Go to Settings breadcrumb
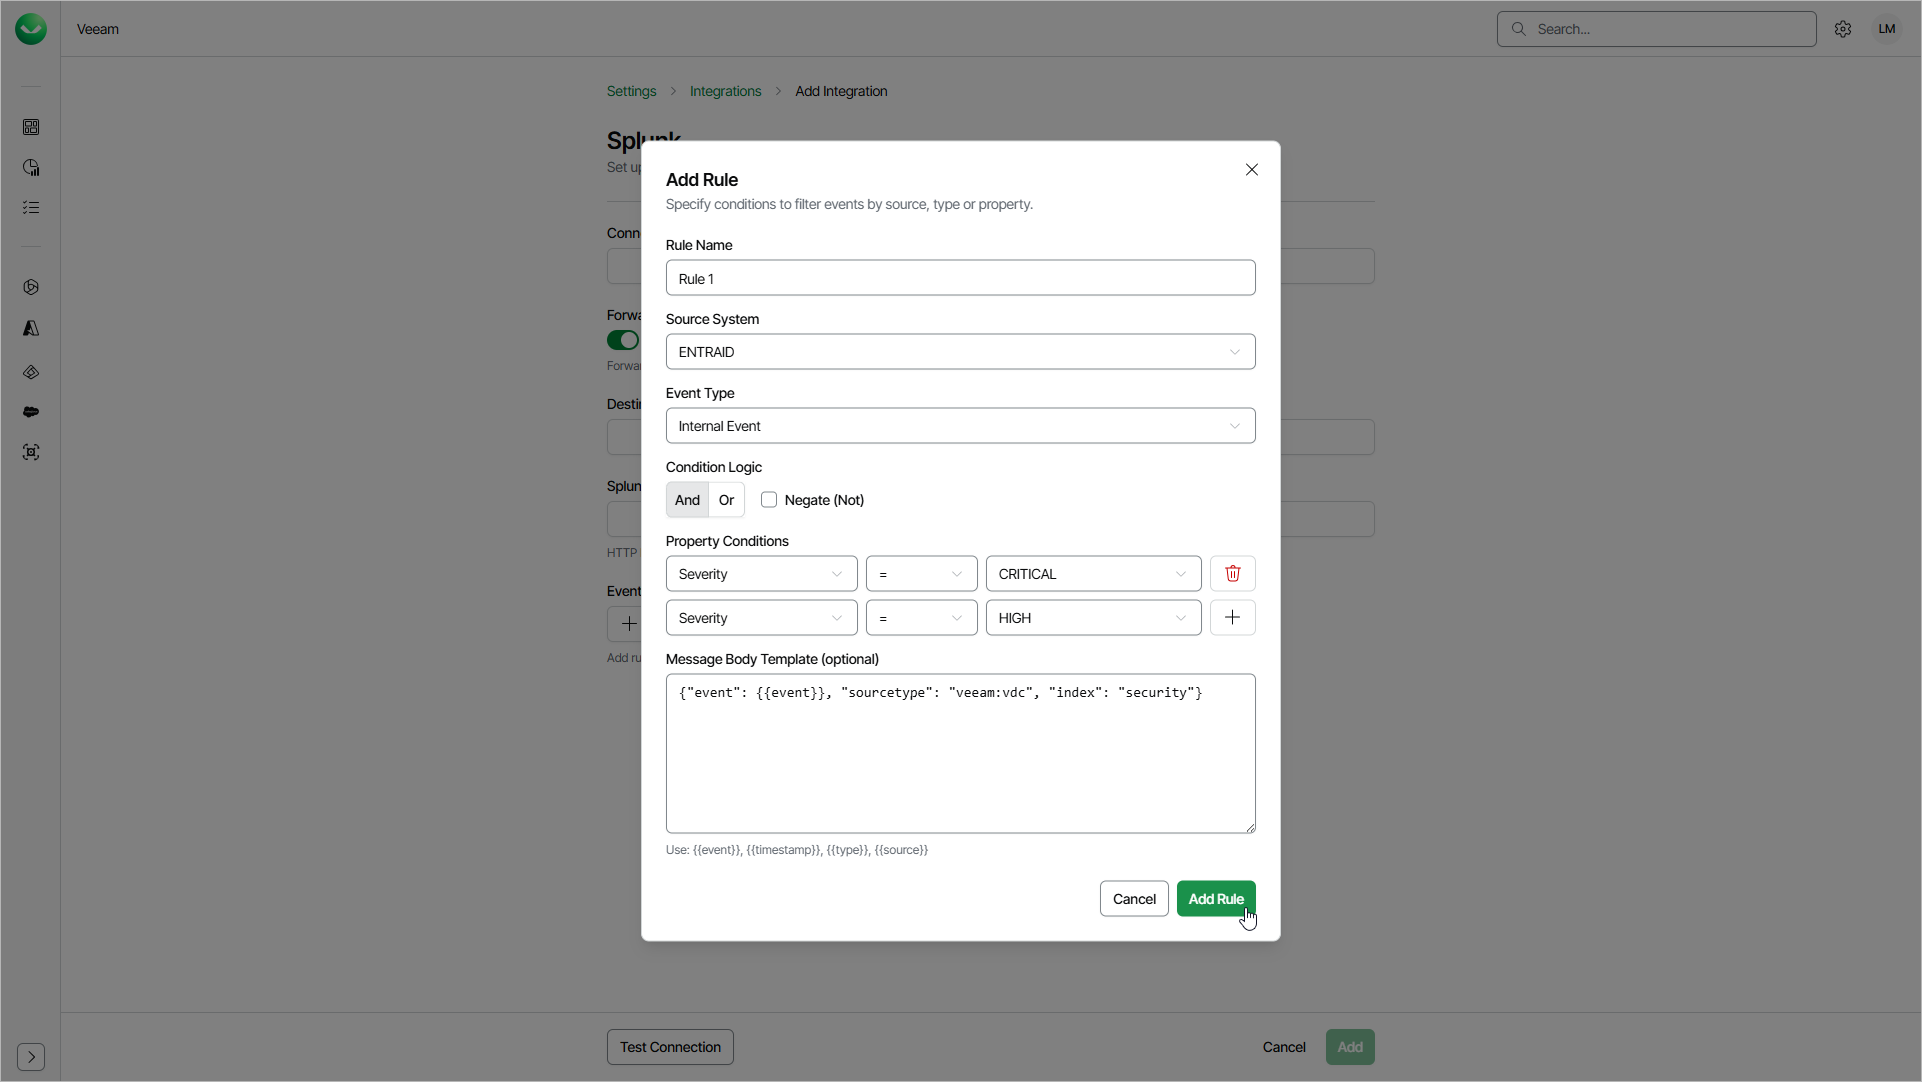 (632, 91)
